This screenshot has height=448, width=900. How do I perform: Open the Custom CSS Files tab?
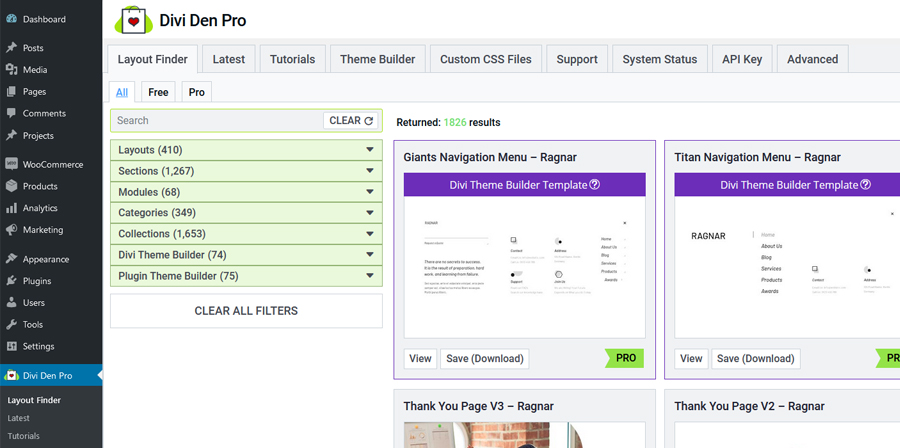486,59
